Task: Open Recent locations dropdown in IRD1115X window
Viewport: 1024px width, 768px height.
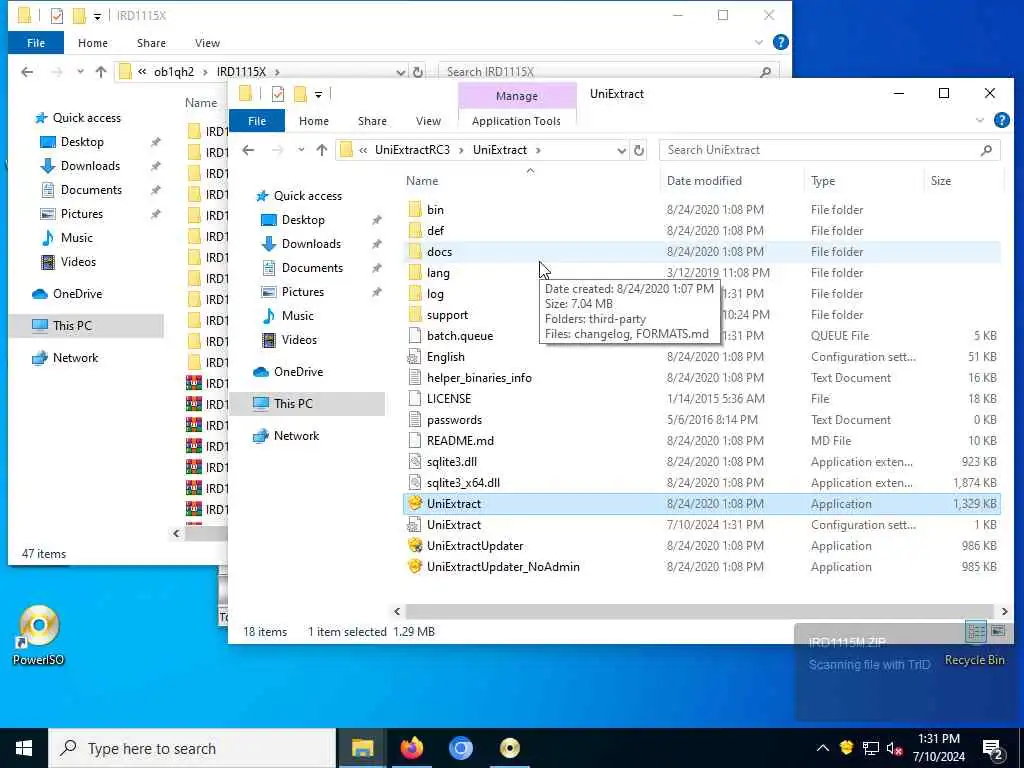Action: pos(80,72)
